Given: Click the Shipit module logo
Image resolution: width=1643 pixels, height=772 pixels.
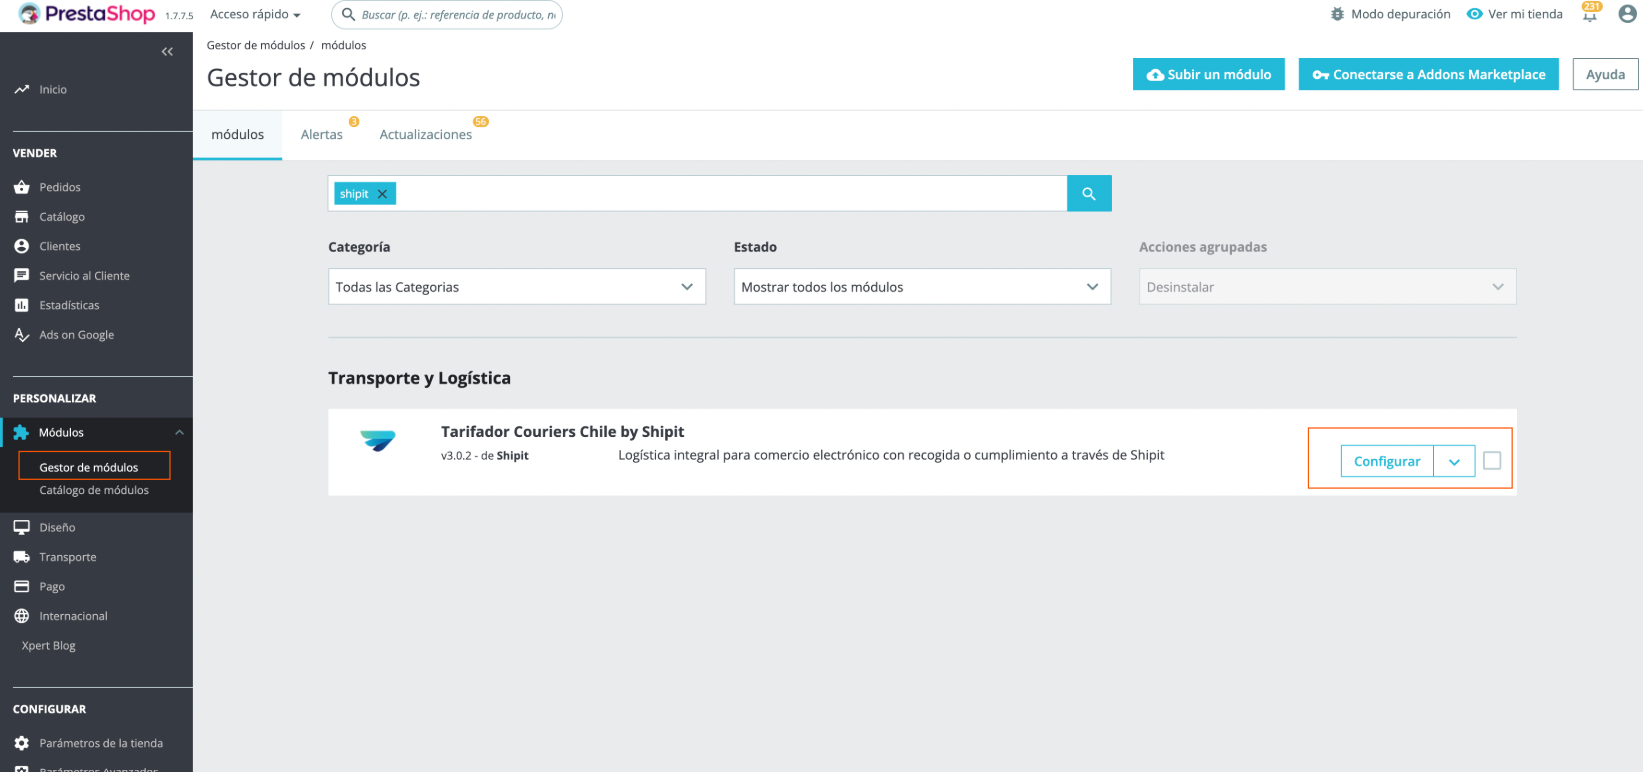Looking at the screenshot, I should point(378,441).
